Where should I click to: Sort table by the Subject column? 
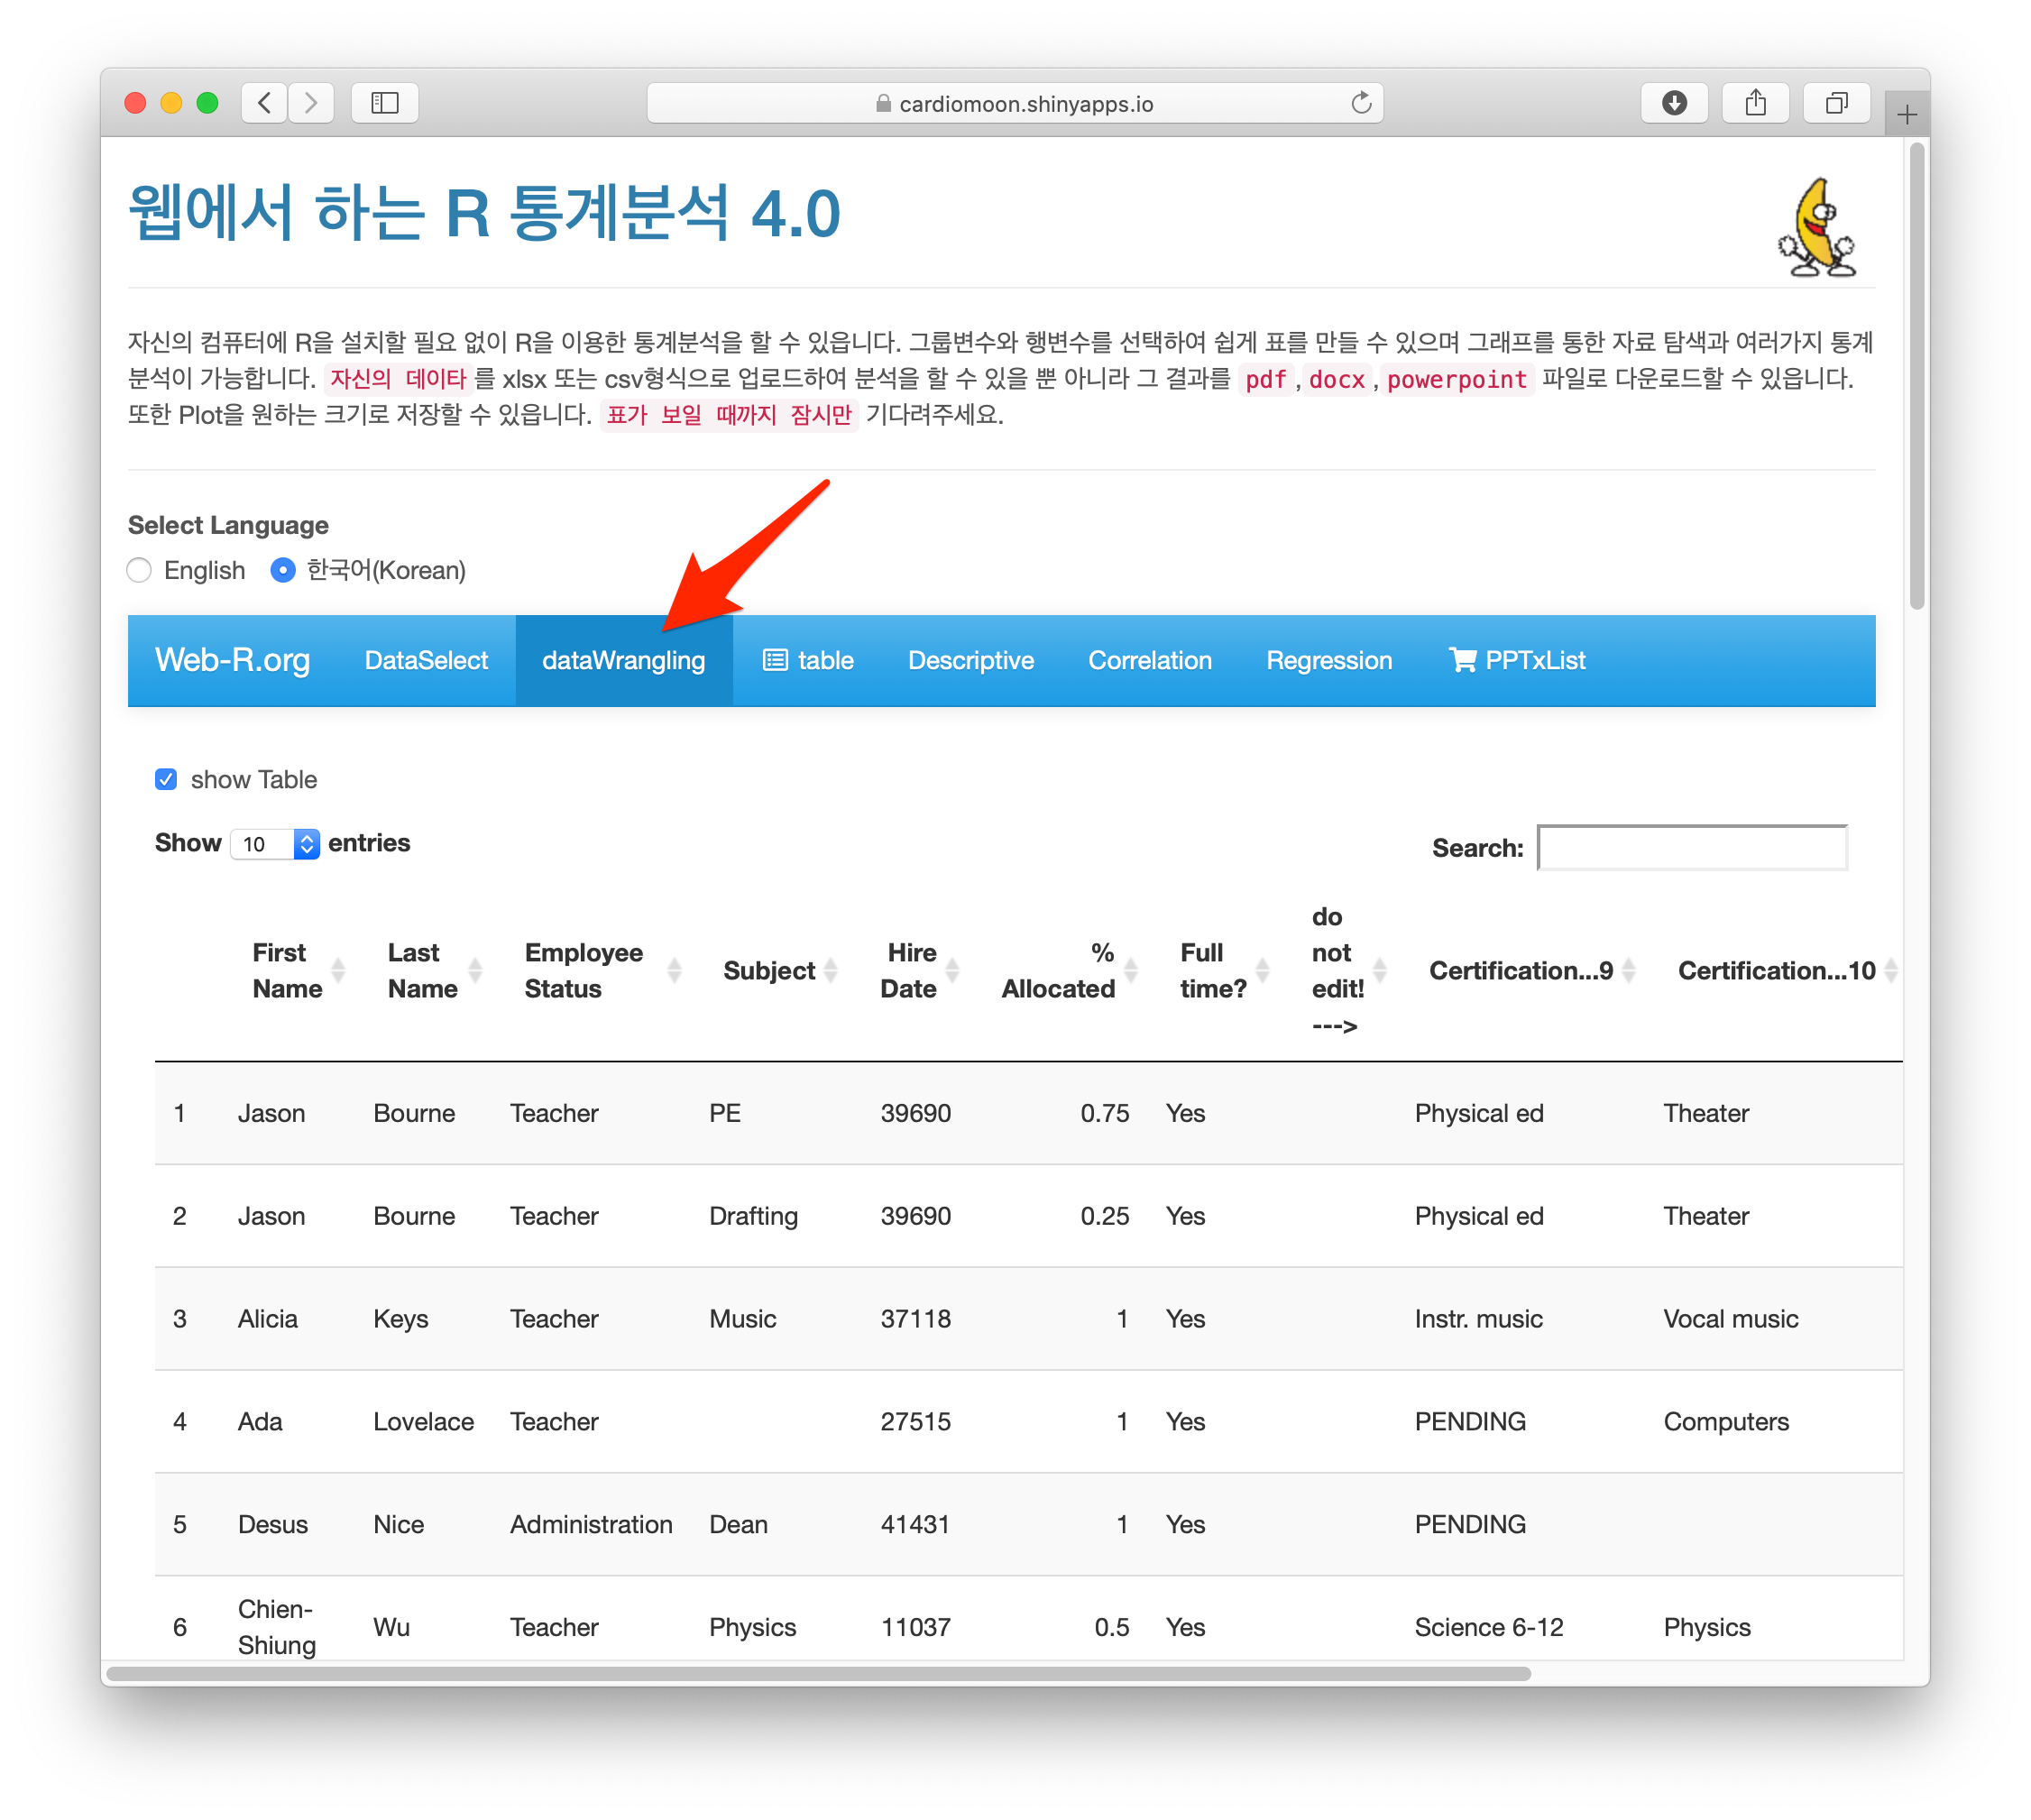[x=769, y=970]
